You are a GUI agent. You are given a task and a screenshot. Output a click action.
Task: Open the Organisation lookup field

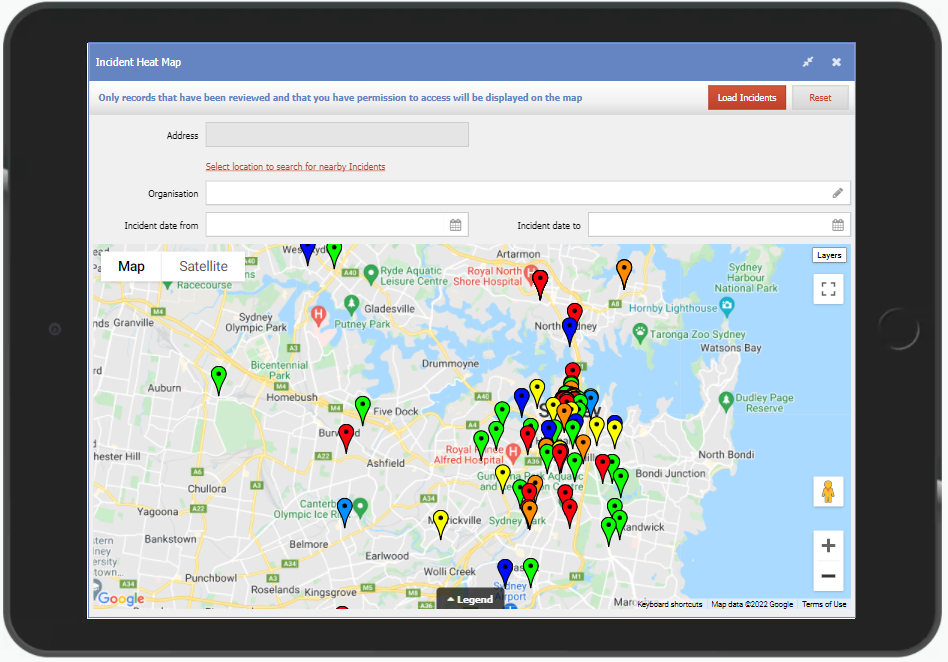coord(520,192)
